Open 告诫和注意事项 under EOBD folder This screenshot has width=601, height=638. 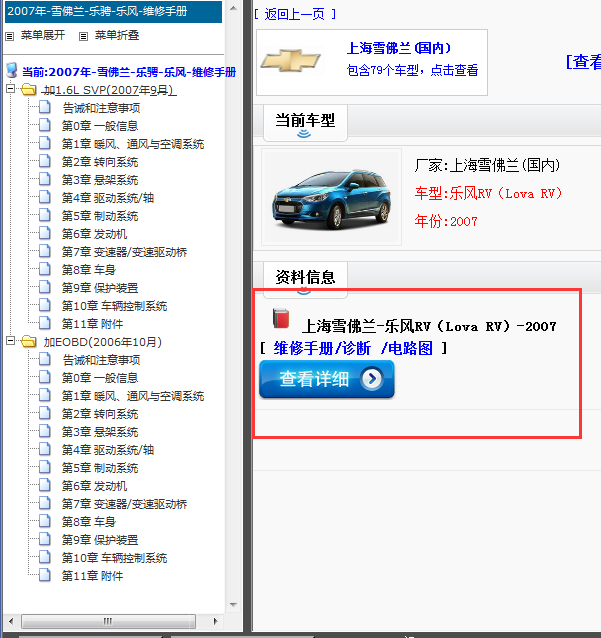(101, 360)
